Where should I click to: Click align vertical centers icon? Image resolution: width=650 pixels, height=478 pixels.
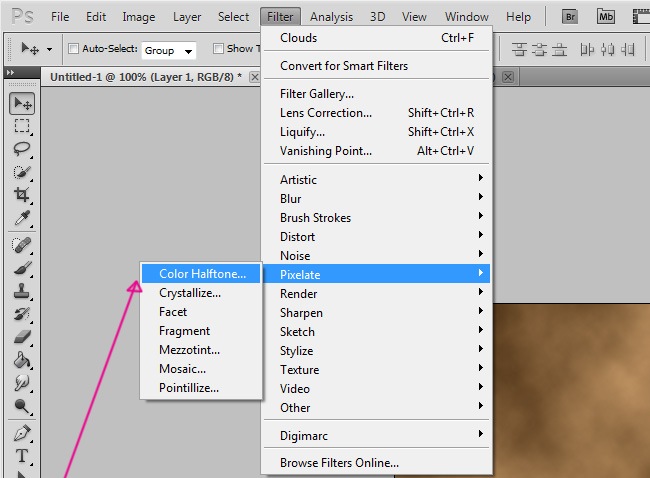(x=539, y=50)
